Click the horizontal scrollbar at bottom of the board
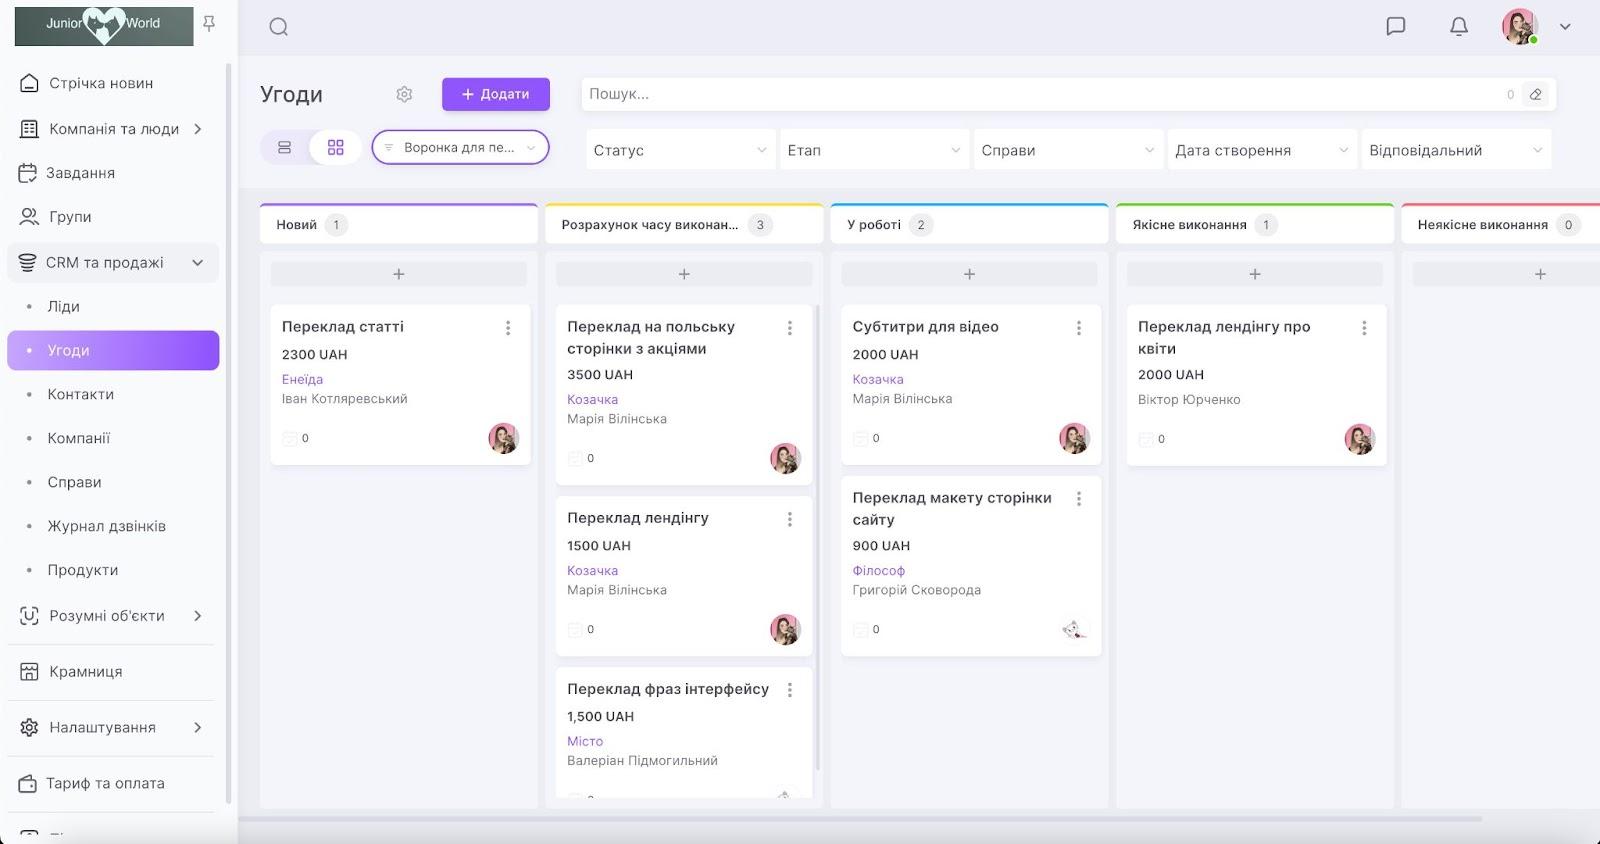 (860, 819)
